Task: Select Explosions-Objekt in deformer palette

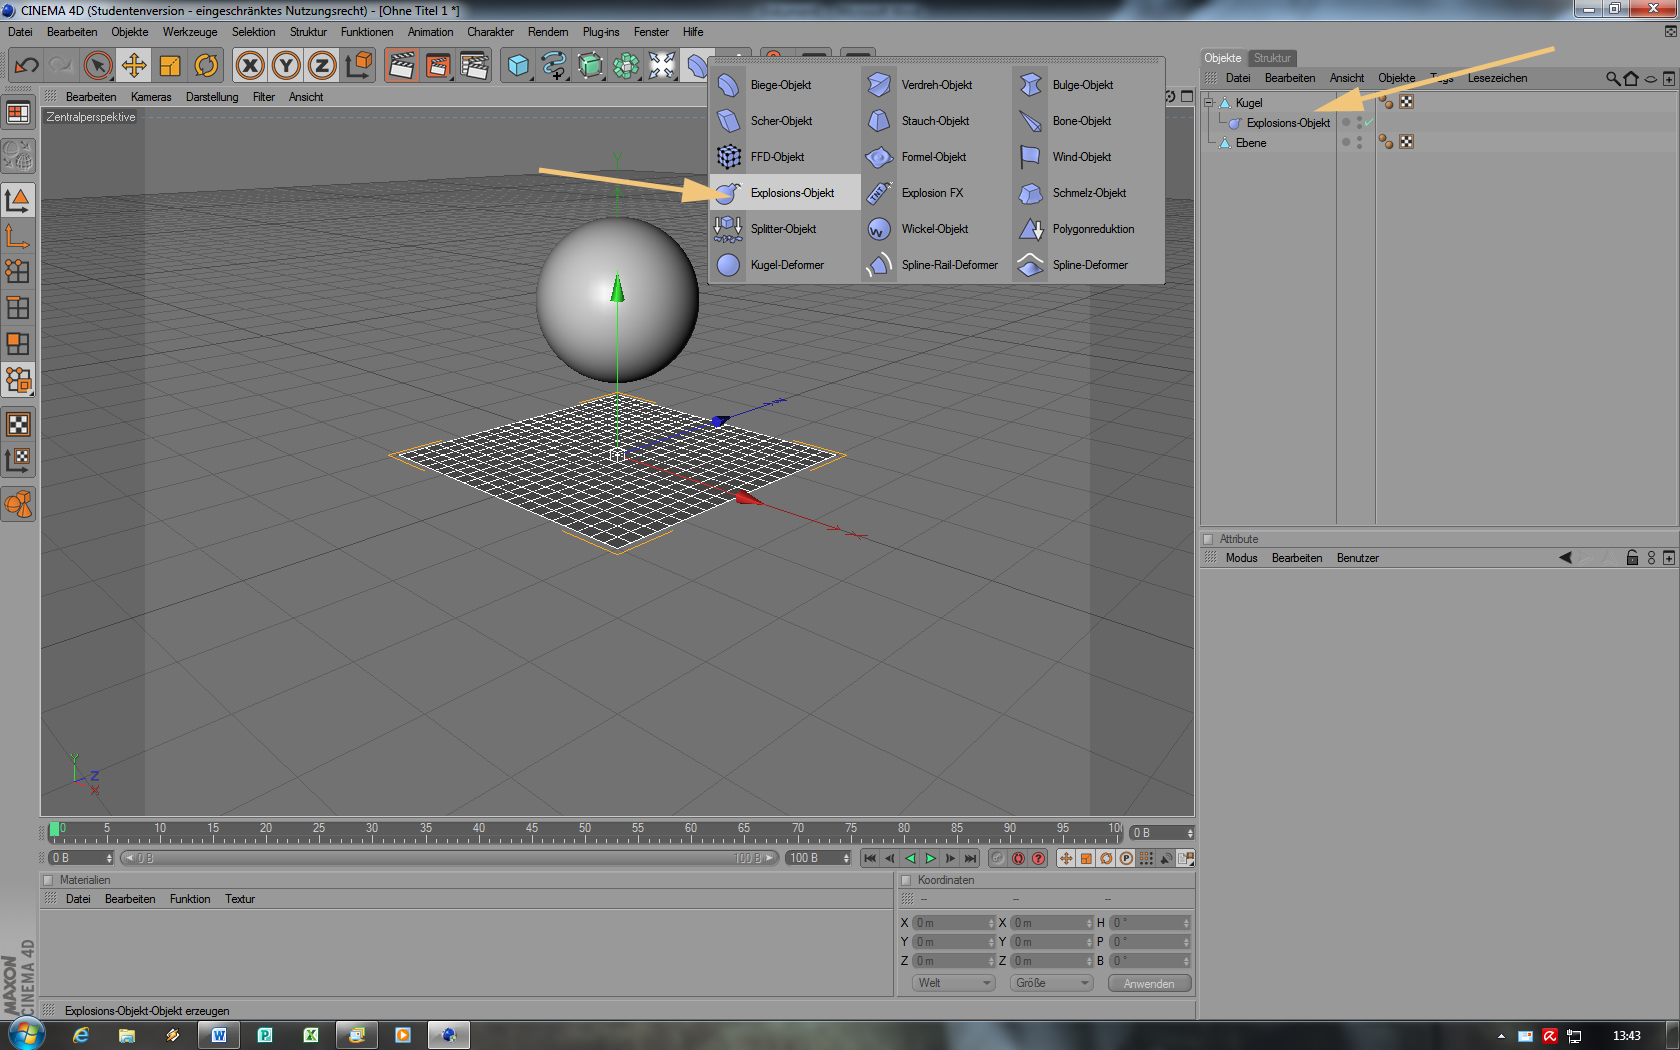Action: click(785, 192)
